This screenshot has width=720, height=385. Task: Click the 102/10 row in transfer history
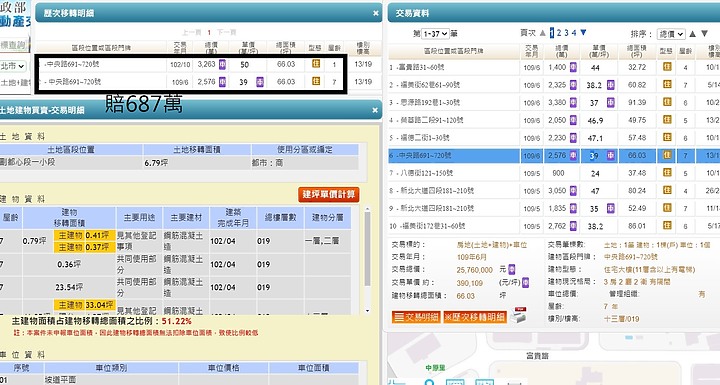(x=208, y=64)
